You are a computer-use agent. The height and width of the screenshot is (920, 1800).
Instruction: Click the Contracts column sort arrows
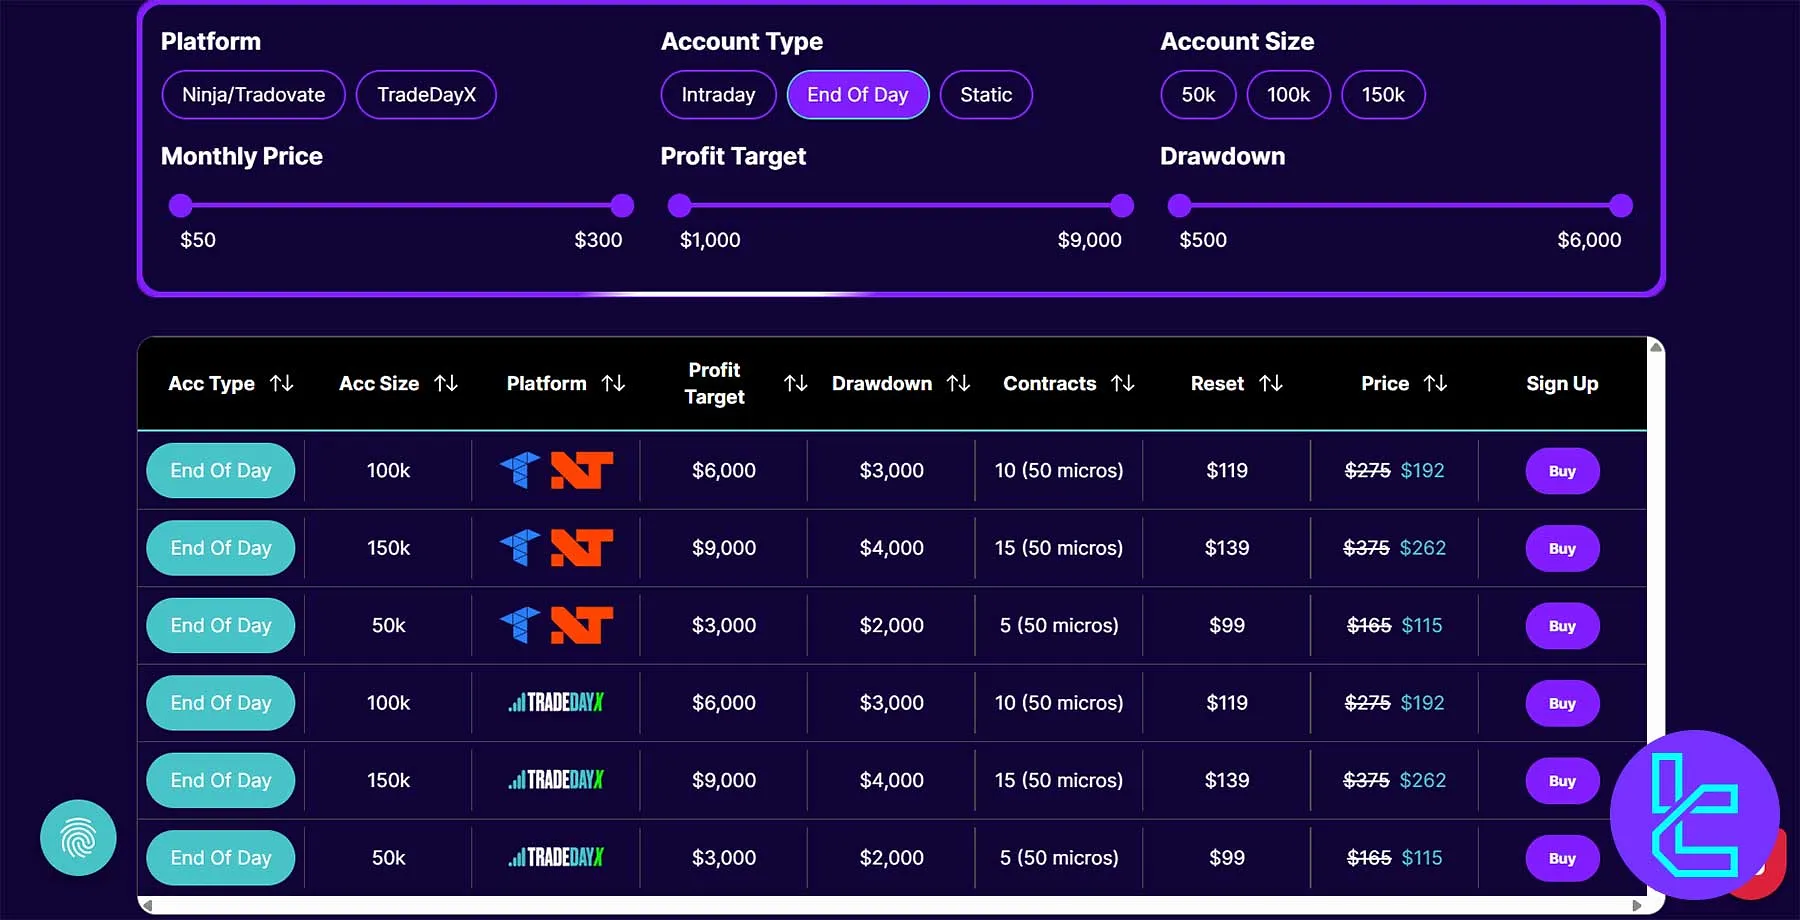click(x=1124, y=383)
